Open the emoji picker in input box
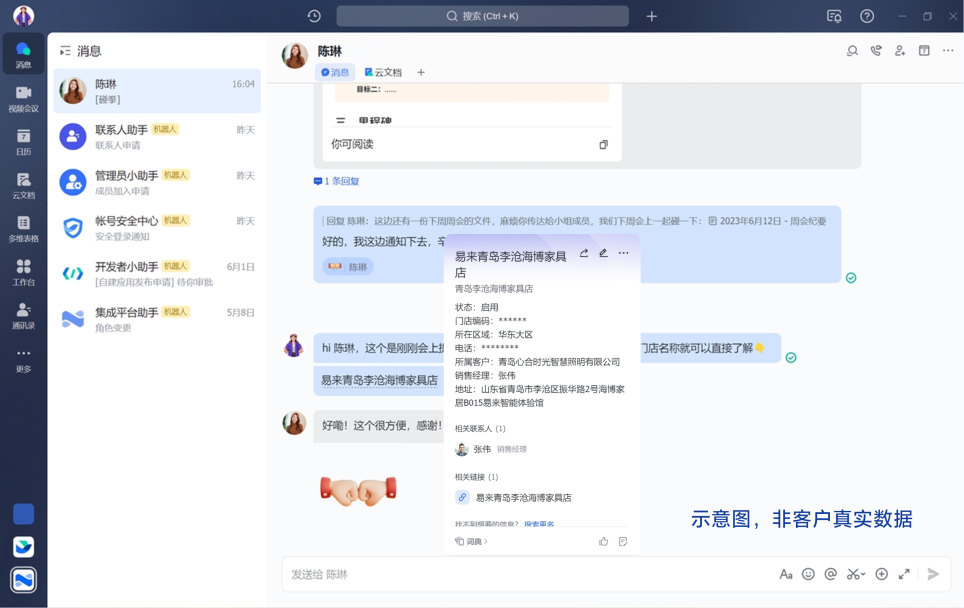This screenshot has width=964, height=608. coord(808,574)
